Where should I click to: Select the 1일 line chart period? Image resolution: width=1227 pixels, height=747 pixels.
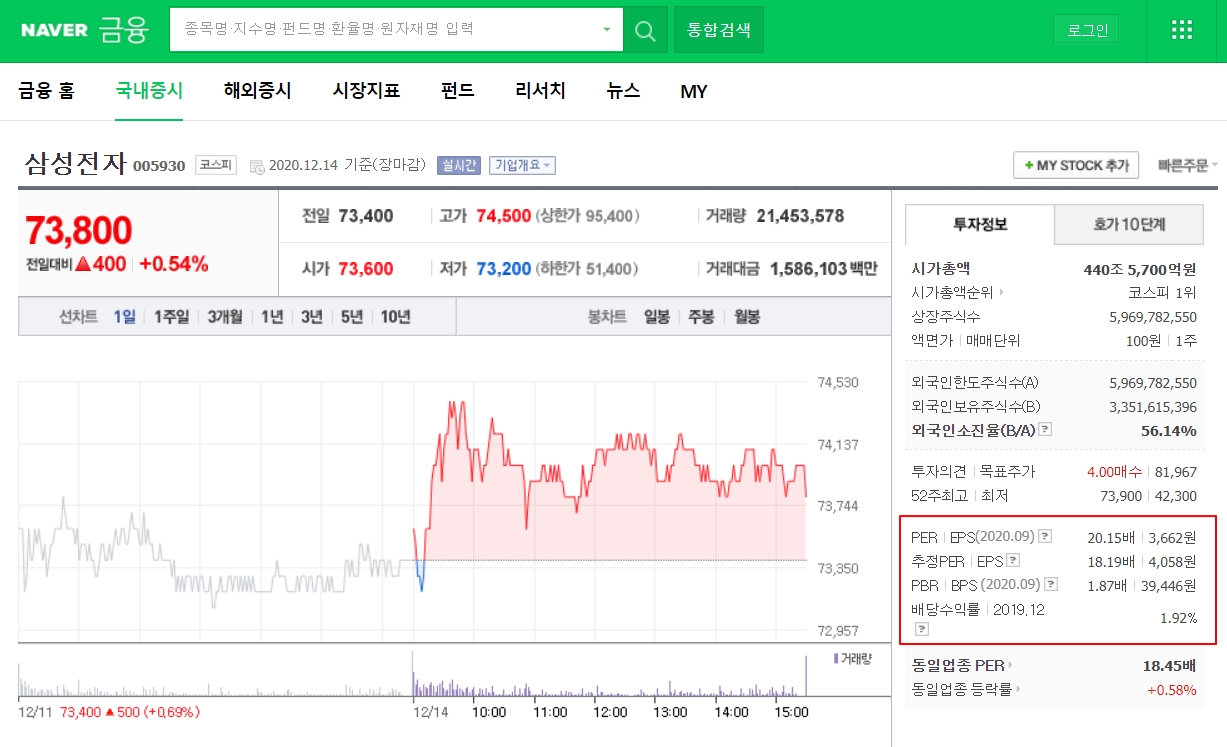tap(124, 317)
